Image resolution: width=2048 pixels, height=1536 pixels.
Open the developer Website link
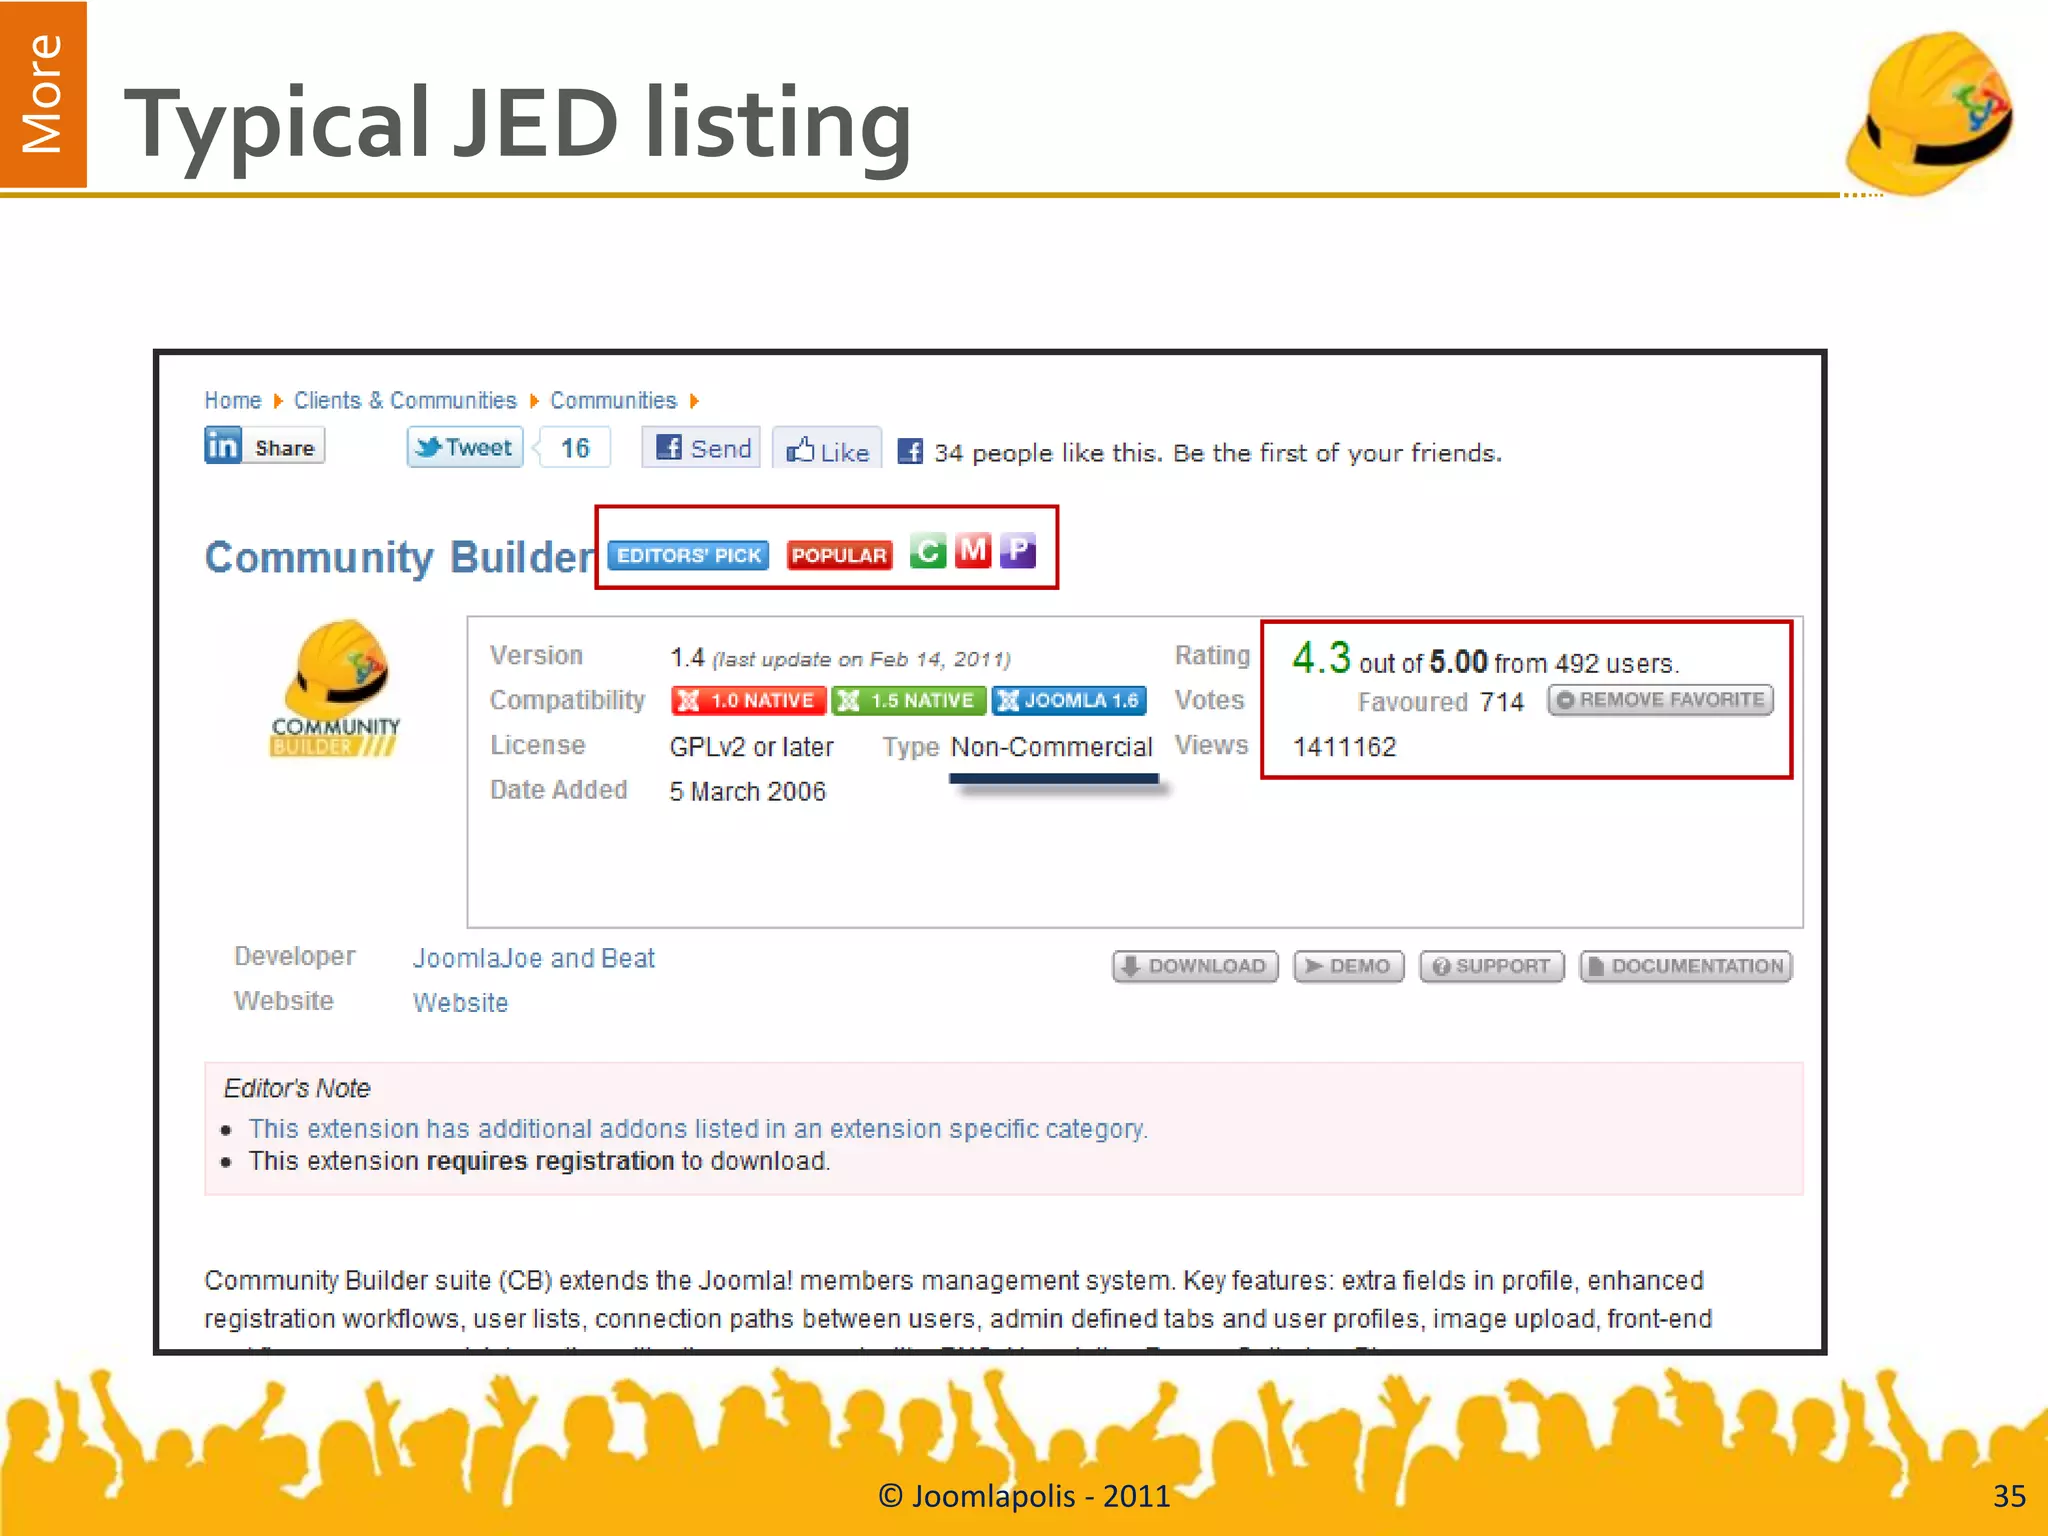click(461, 1002)
